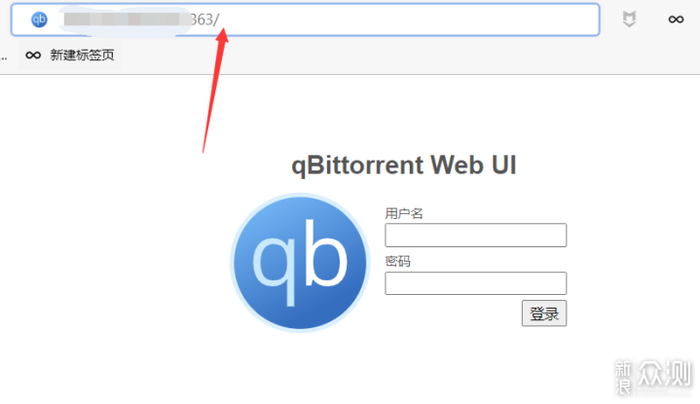Focus the 用户名 username input field

tap(476, 235)
